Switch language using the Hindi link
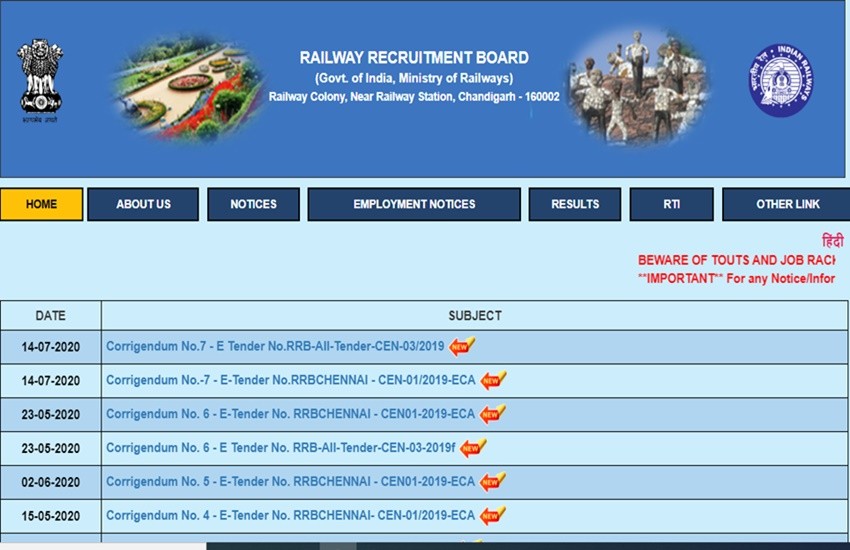 pos(832,241)
